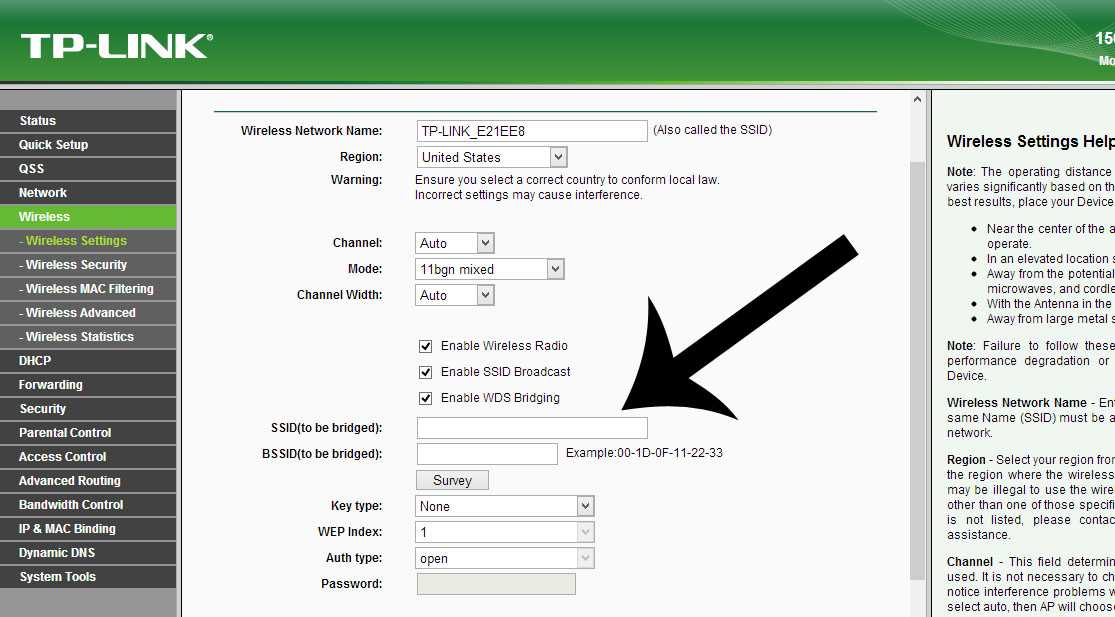
Task: Select QSS in the sidebar
Action: point(87,169)
